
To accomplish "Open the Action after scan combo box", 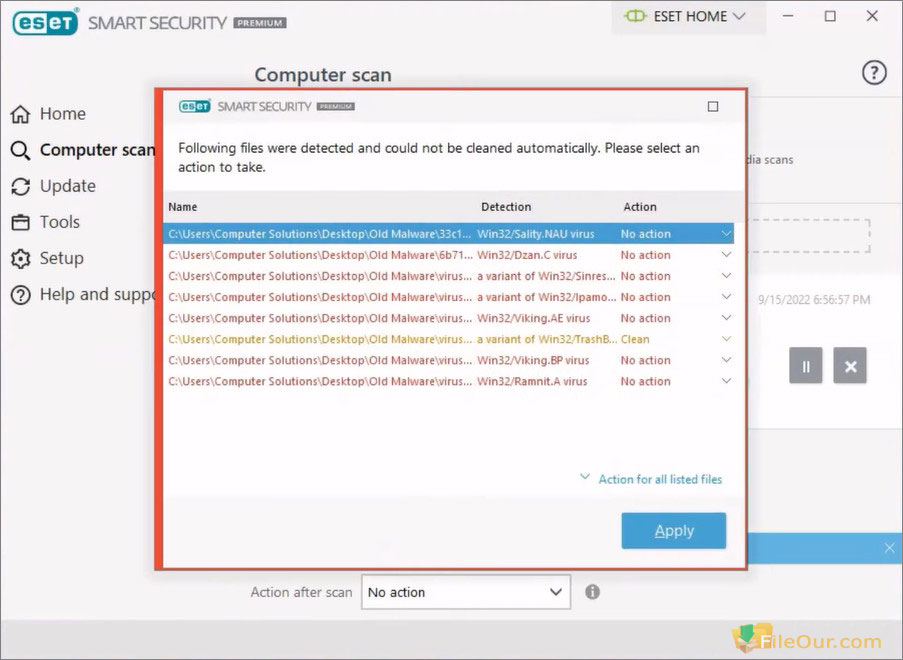I will tap(465, 592).
